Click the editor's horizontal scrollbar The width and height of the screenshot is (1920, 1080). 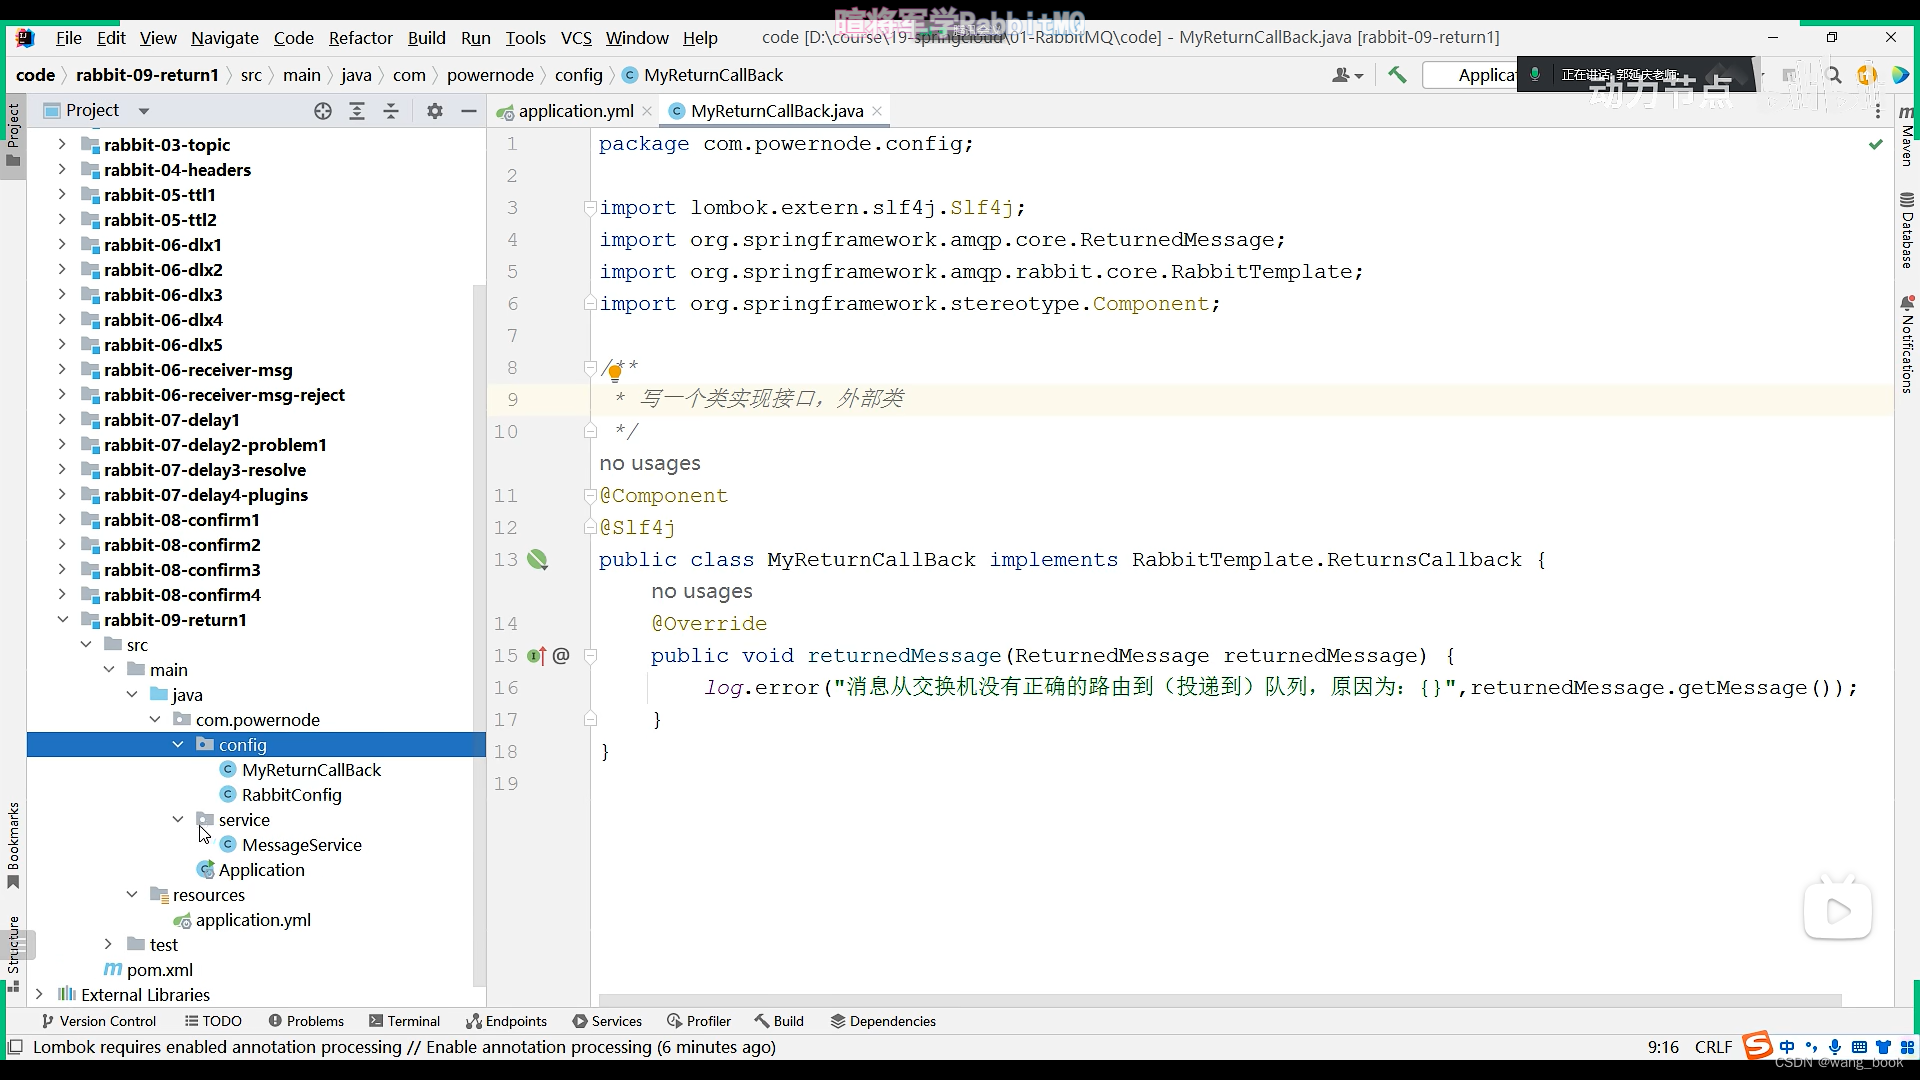click(x=1220, y=1000)
